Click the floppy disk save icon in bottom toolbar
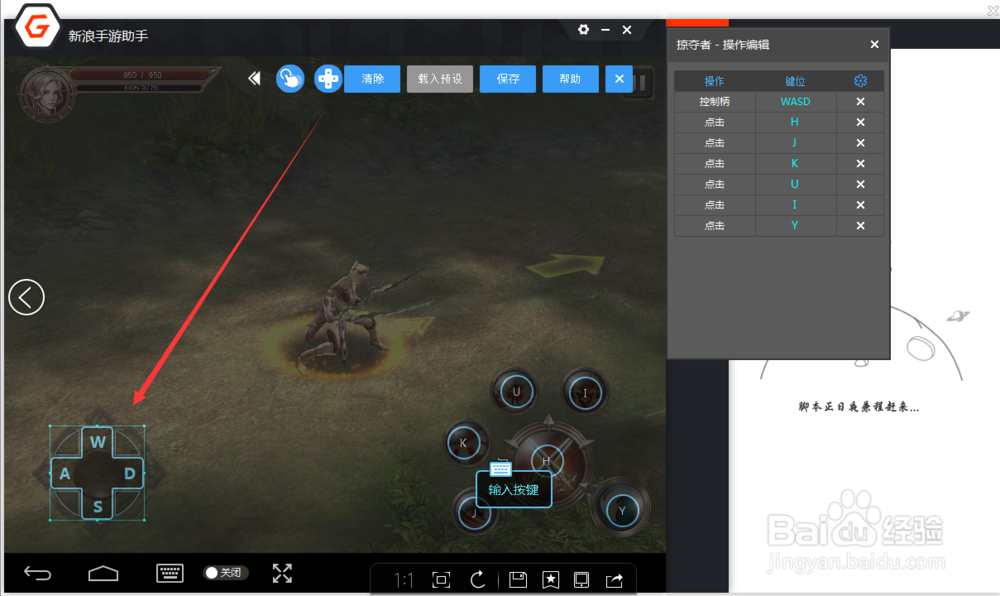The width and height of the screenshot is (1000, 596). [518, 579]
